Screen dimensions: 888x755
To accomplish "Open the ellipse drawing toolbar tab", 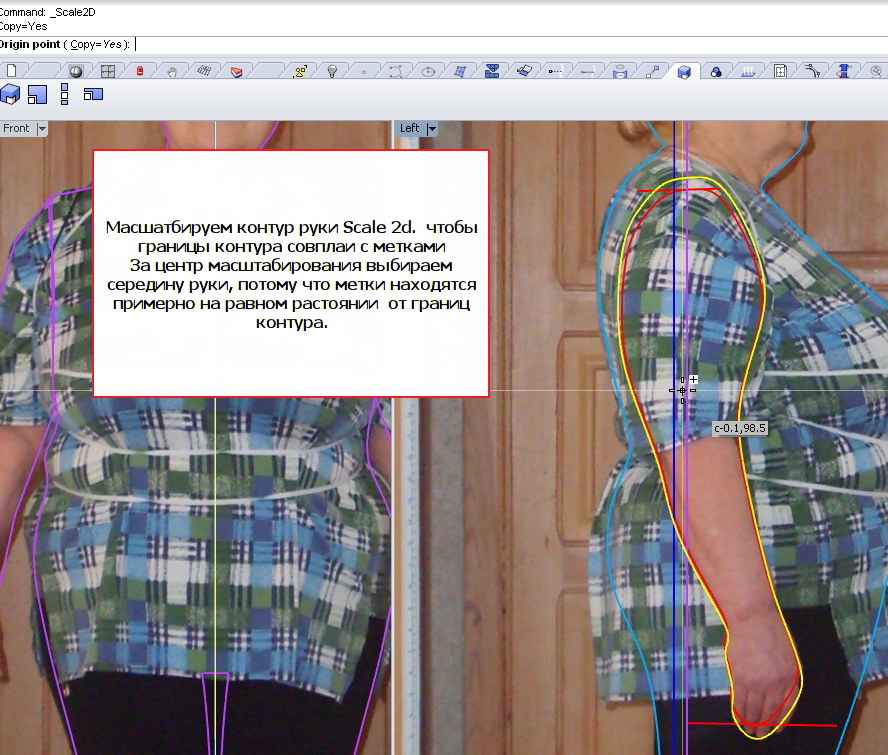I will click(428, 71).
